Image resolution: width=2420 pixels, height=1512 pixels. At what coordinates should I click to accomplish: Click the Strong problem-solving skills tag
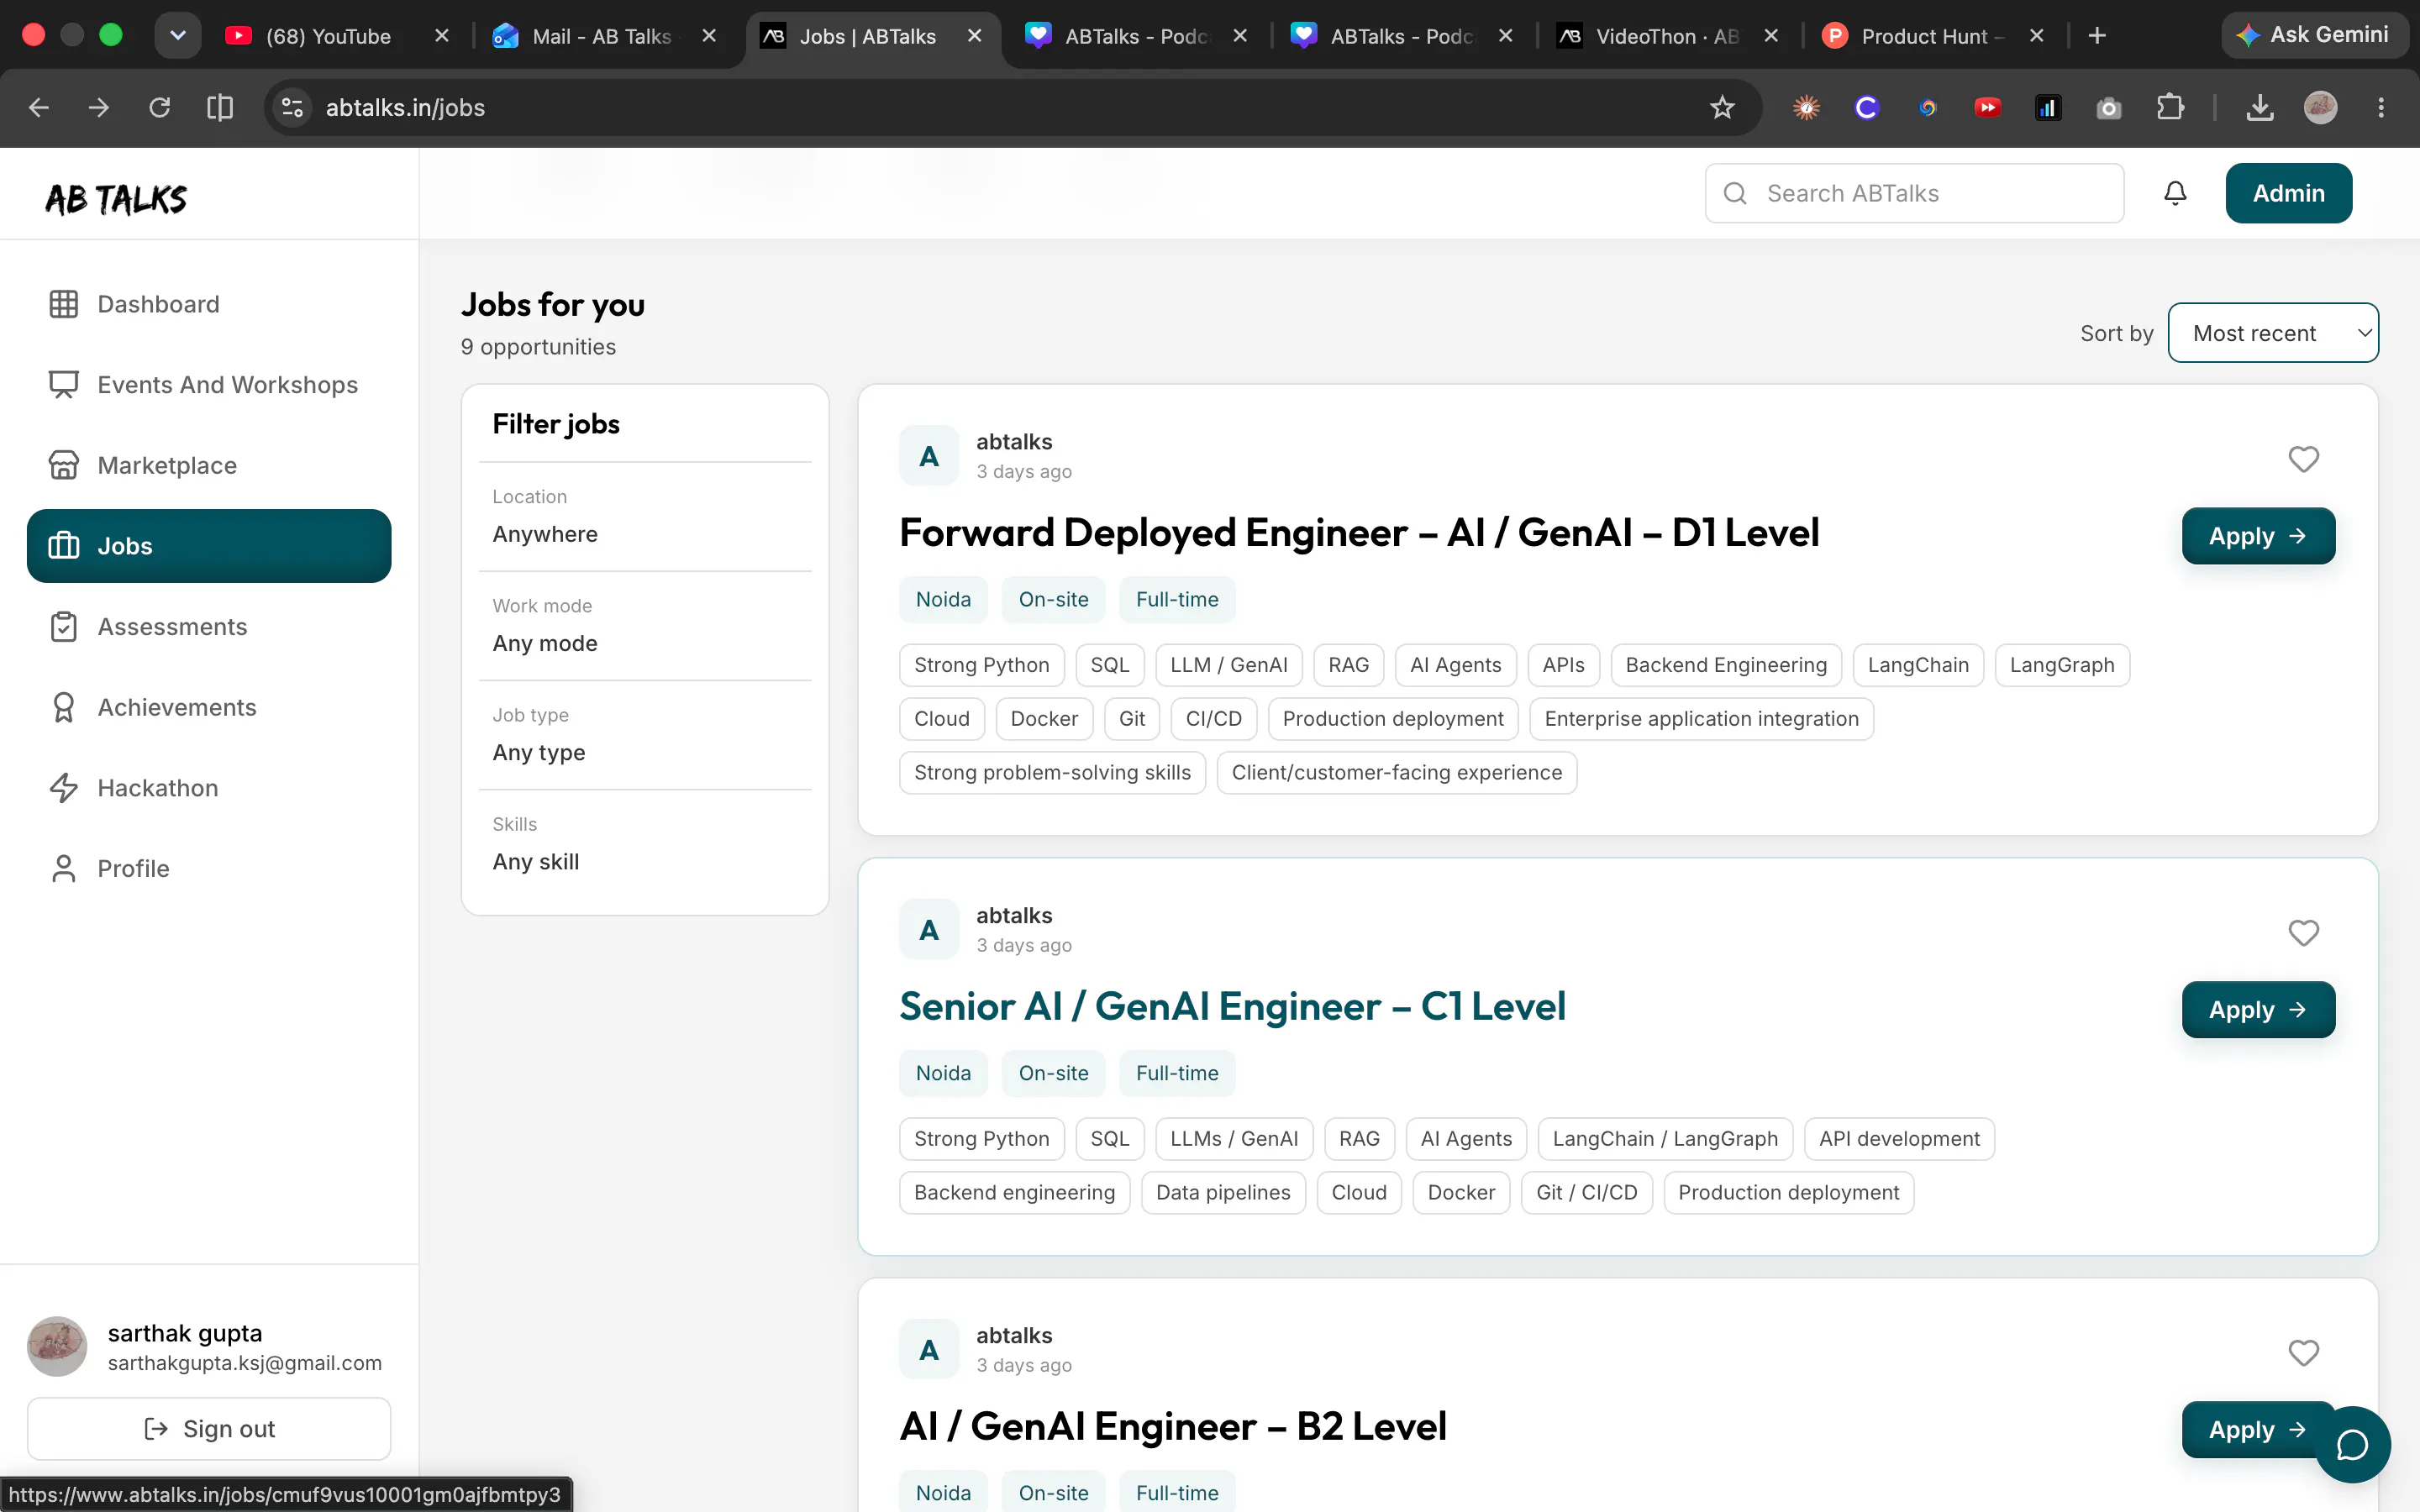click(x=1052, y=773)
